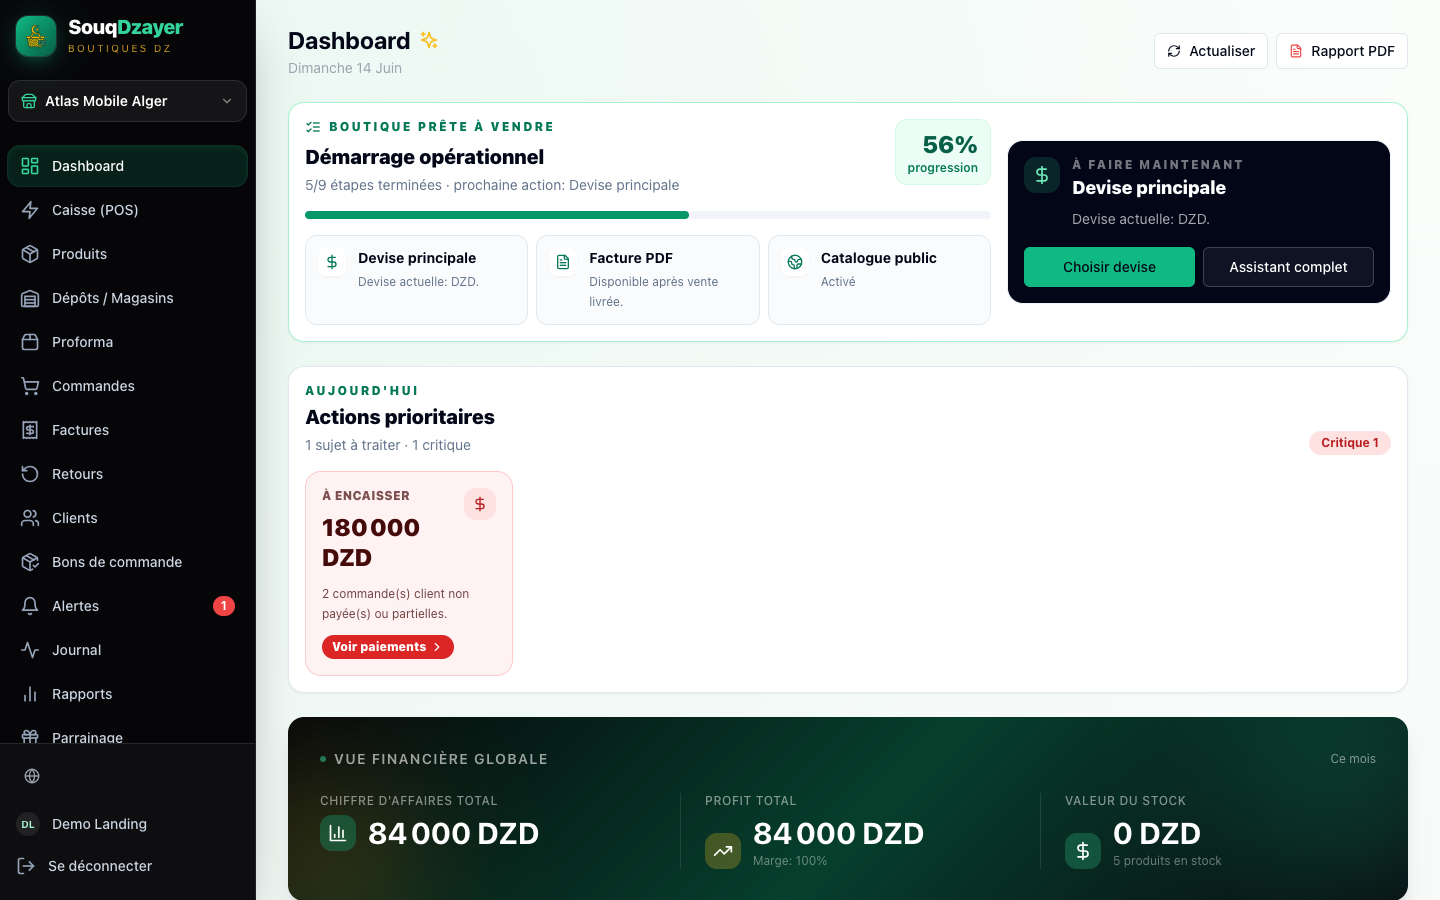Click the 'Dimanche 14 Juin' date text
This screenshot has height=900, width=1440.
pos(345,68)
